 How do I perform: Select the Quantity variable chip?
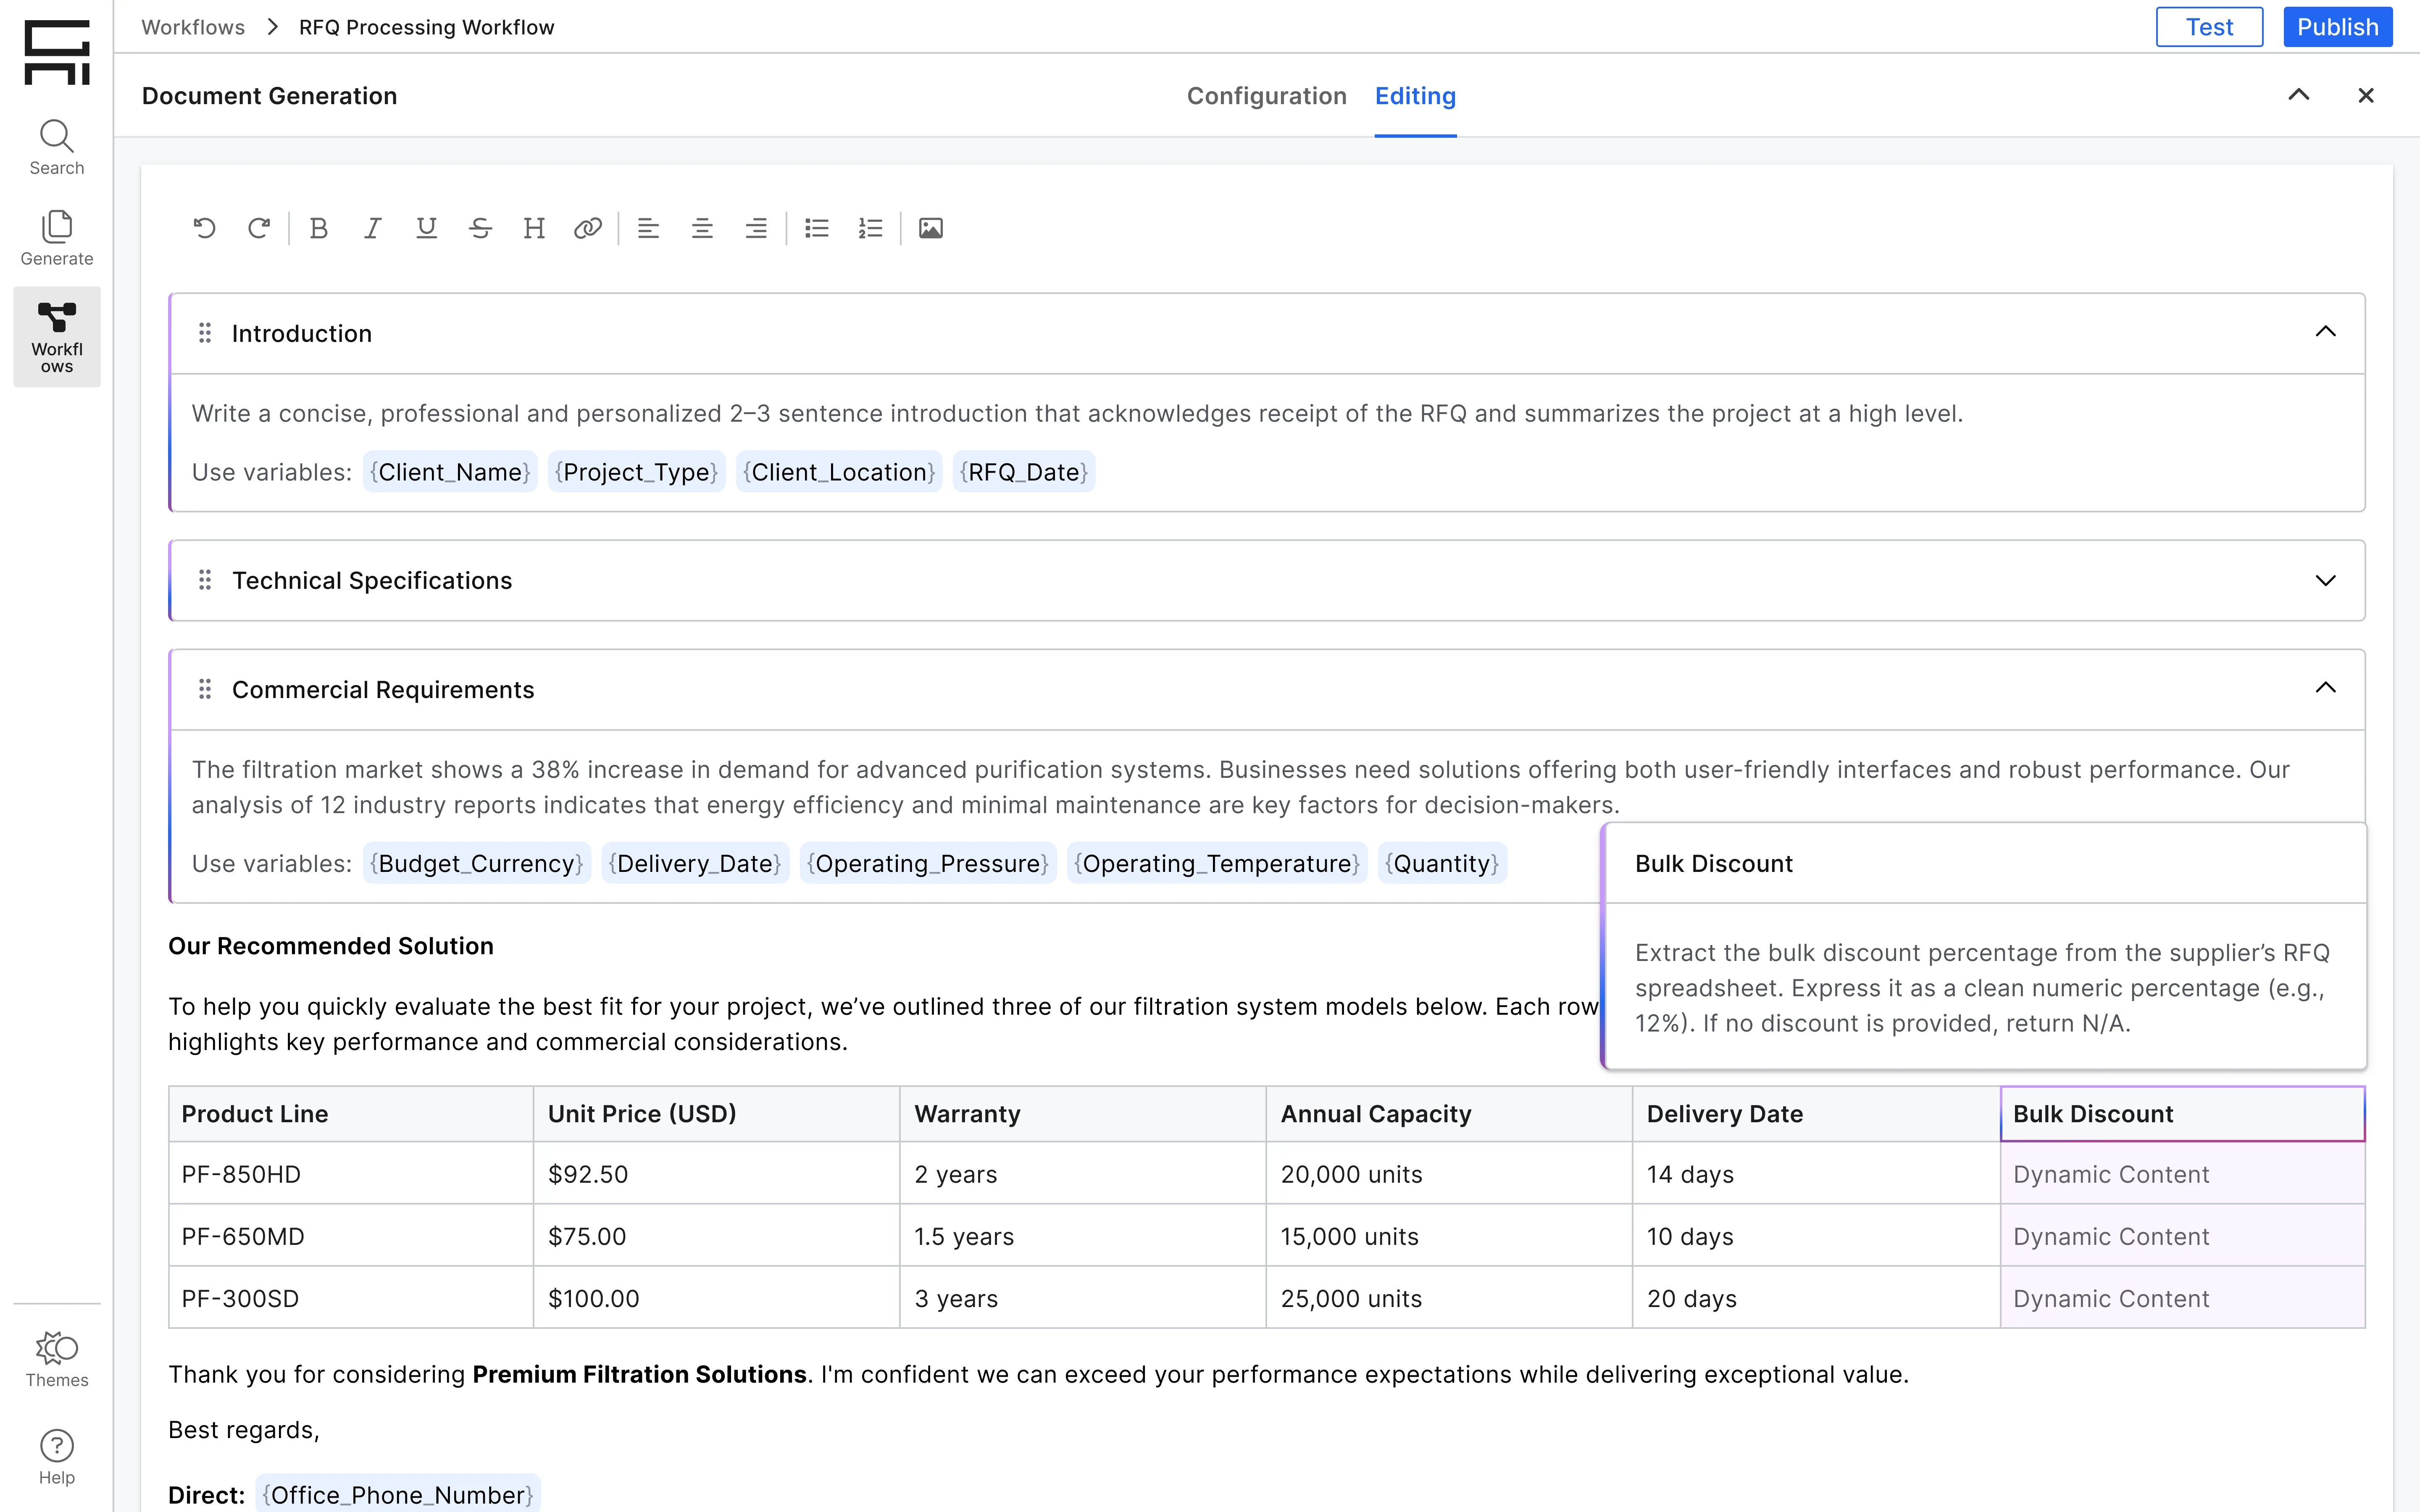coord(1442,863)
